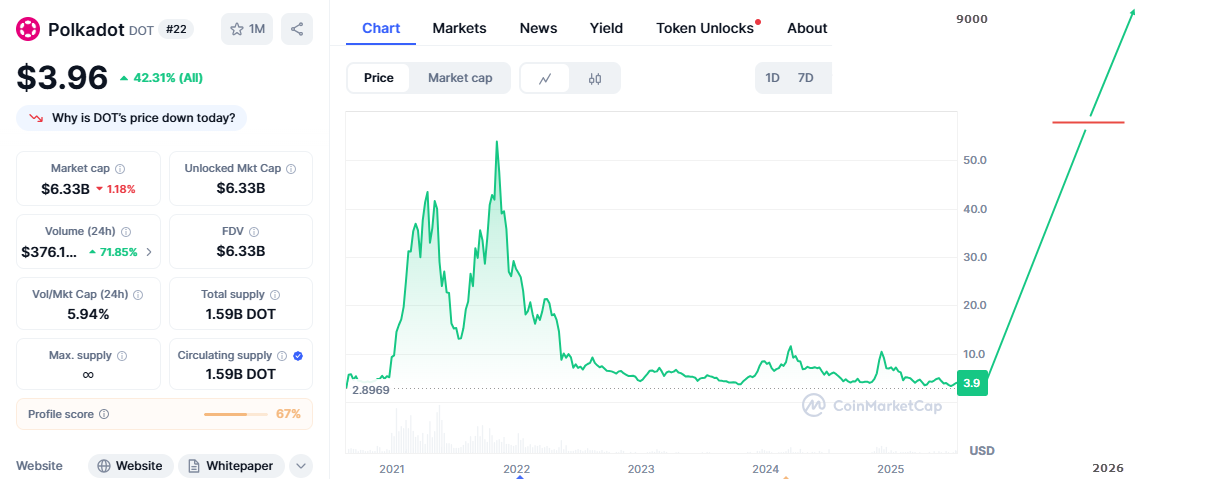Expand Volume (24h) details chevron
The image size is (1215, 479).
click(x=149, y=252)
